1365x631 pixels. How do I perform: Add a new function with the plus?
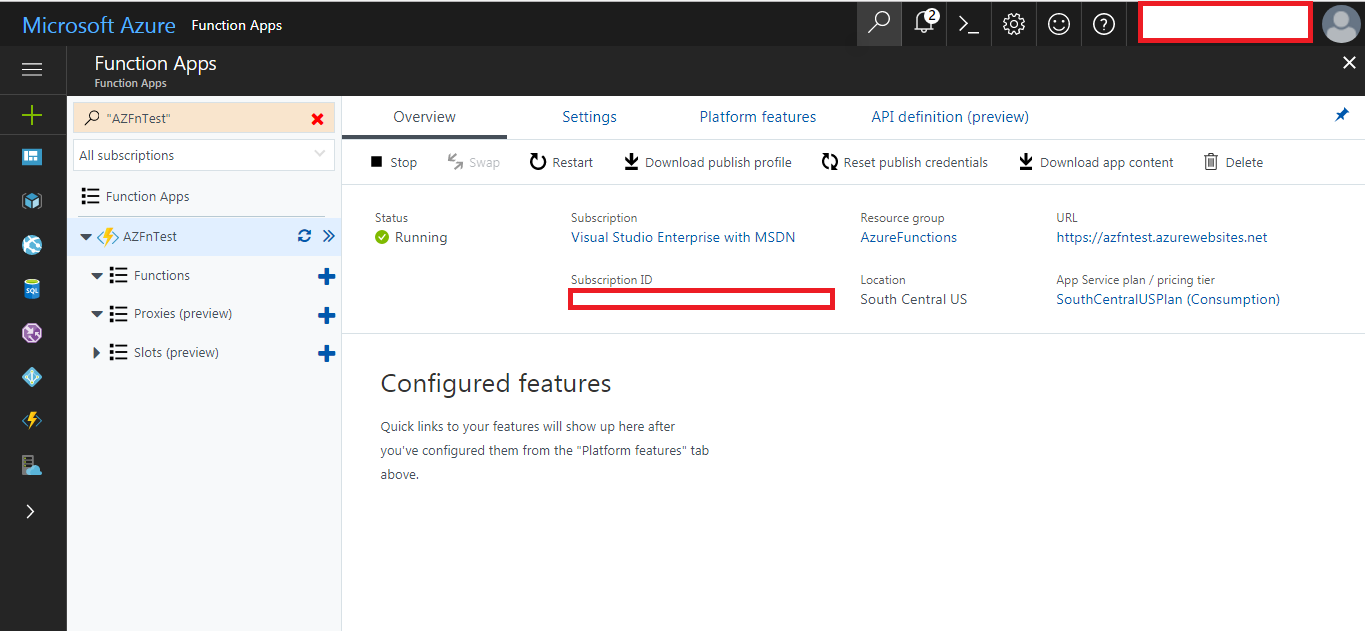326,276
